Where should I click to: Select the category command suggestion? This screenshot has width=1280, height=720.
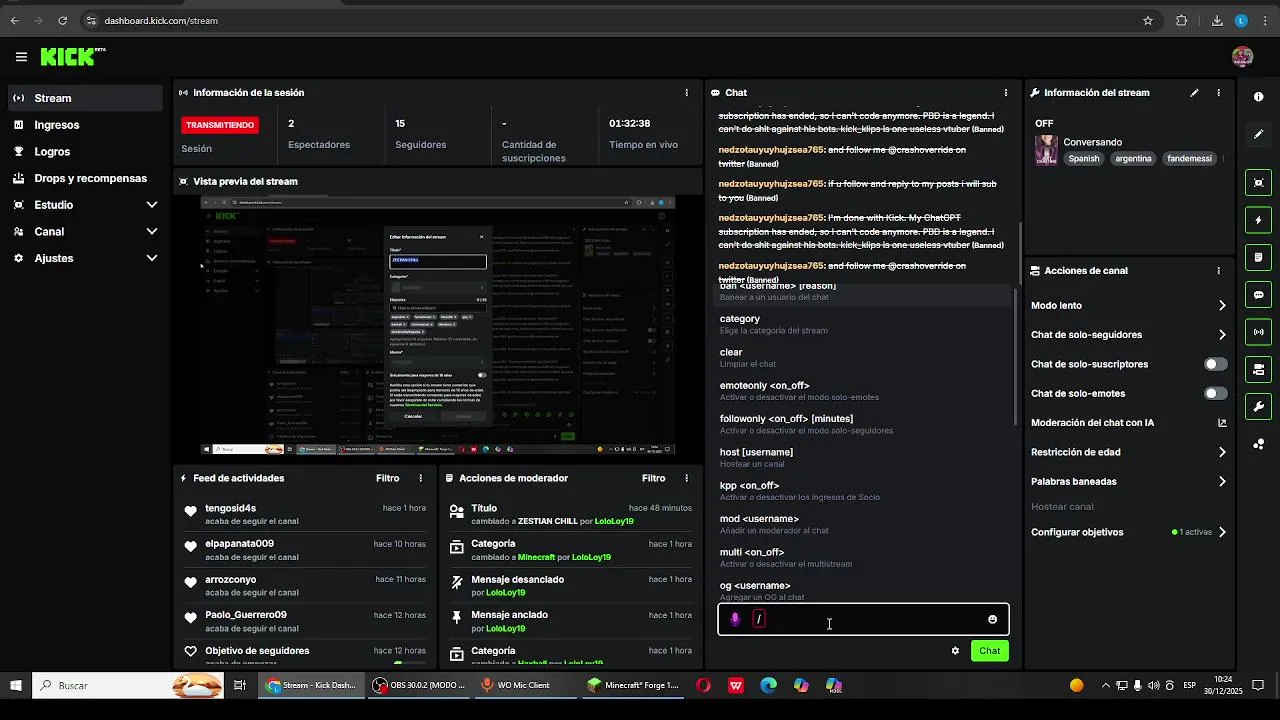[x=863, y=324]
